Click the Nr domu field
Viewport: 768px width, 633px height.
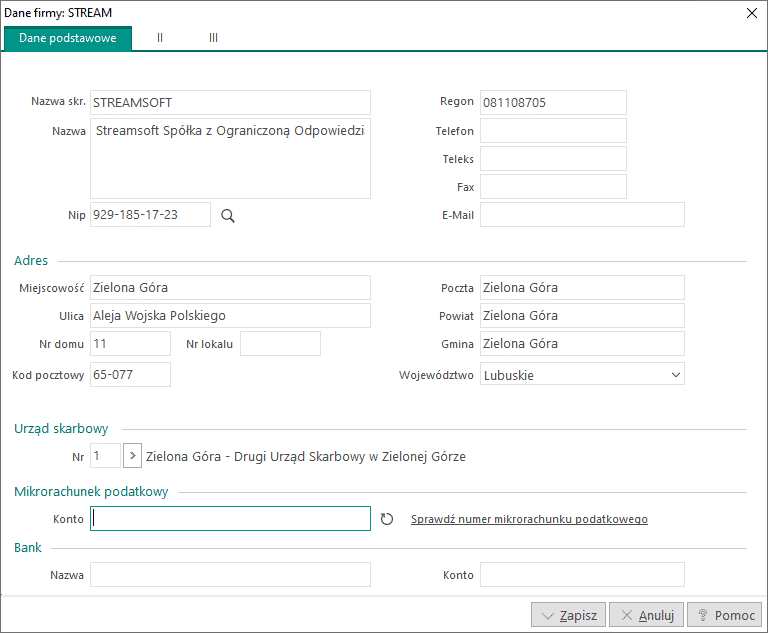(x=130, y=343)
